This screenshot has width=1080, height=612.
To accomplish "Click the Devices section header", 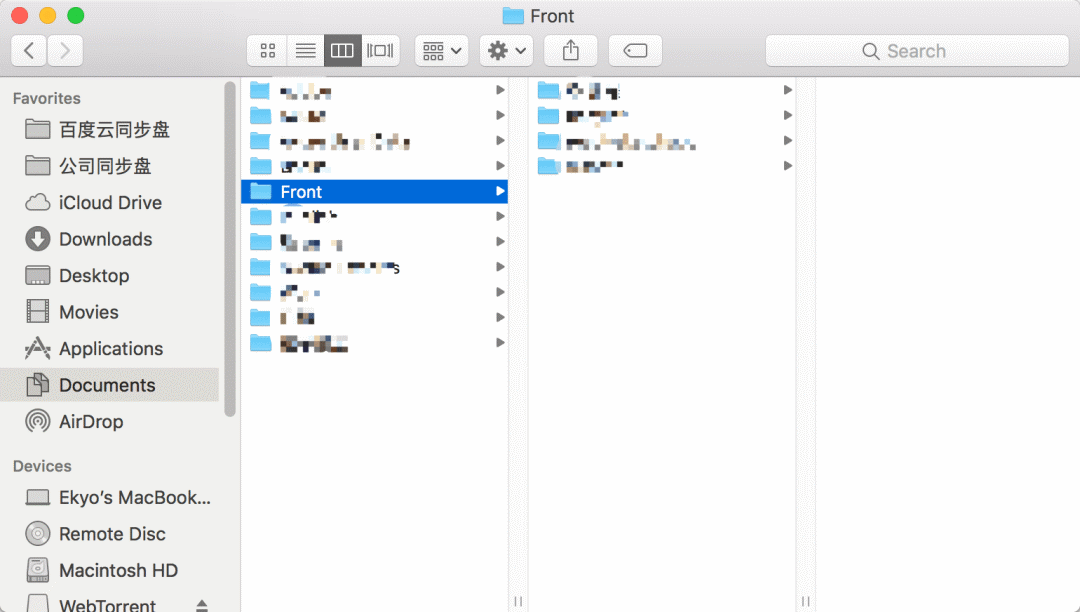I will (42, 466).
